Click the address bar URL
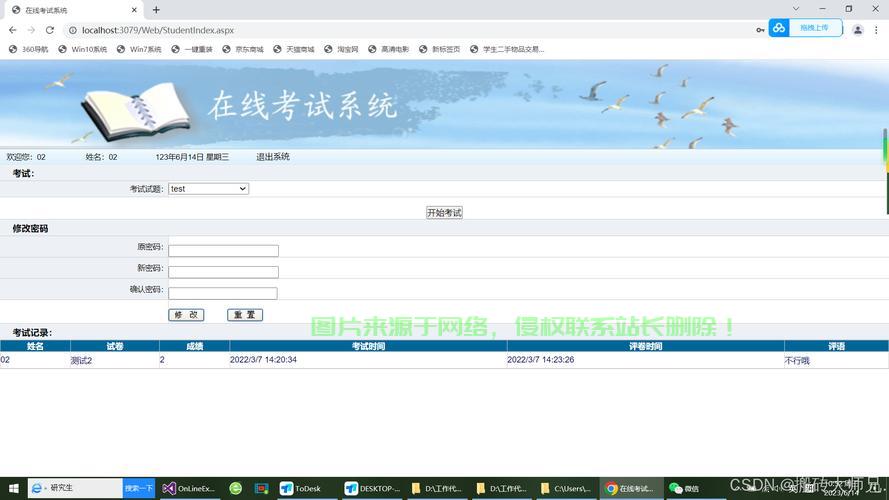Image resolution: width=889 pixels, height=500 pixels. (158, 30)
